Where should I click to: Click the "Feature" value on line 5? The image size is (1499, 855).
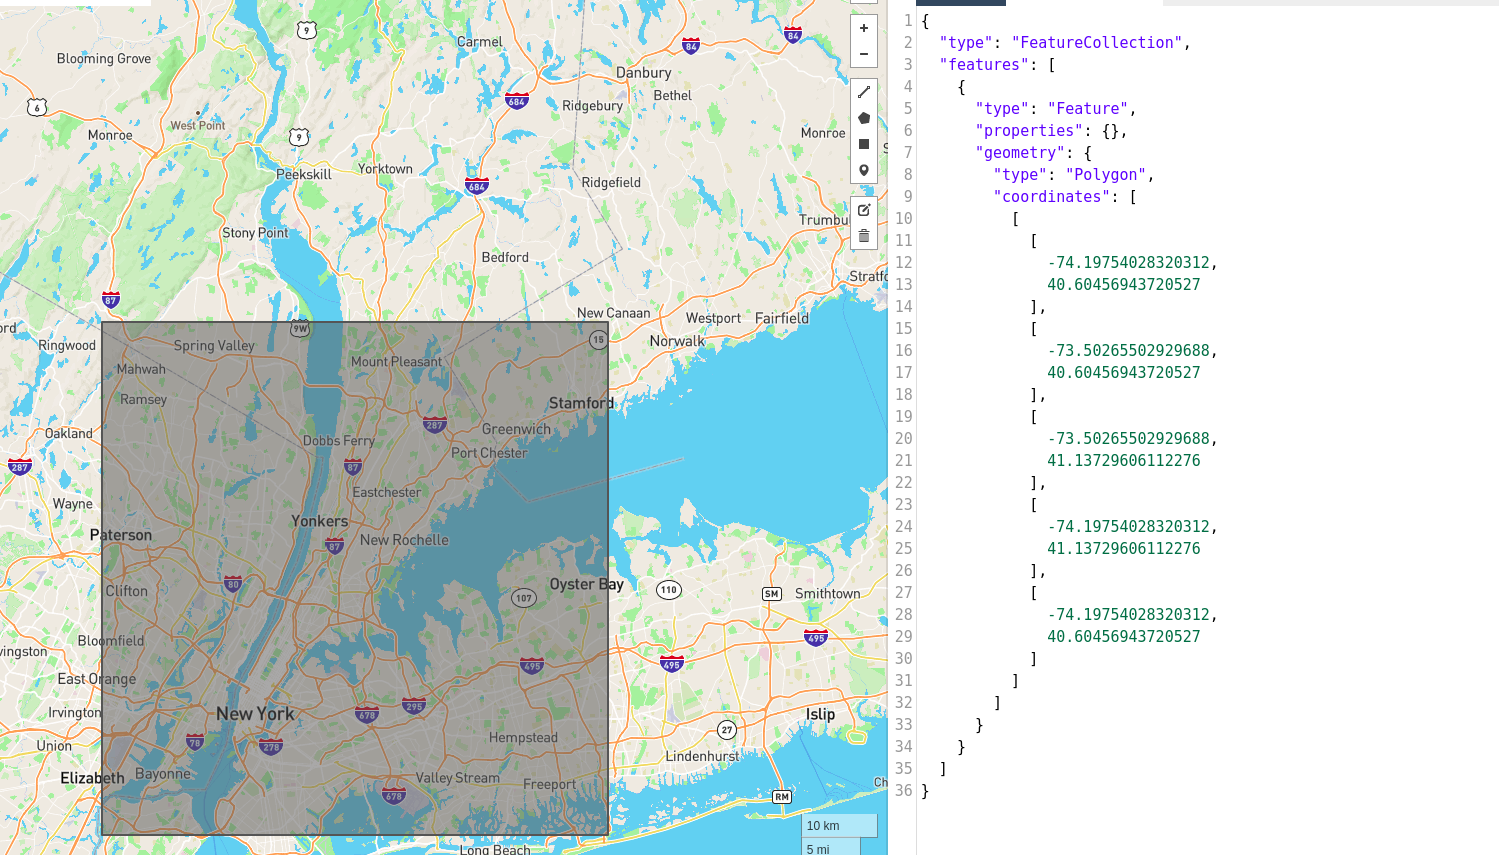click(x=1088, y=109)
